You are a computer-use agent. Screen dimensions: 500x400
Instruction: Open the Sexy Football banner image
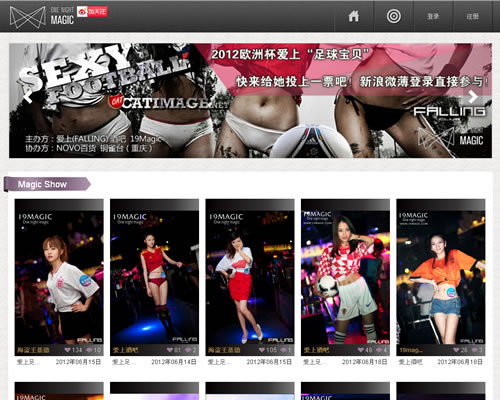point(250,100)
